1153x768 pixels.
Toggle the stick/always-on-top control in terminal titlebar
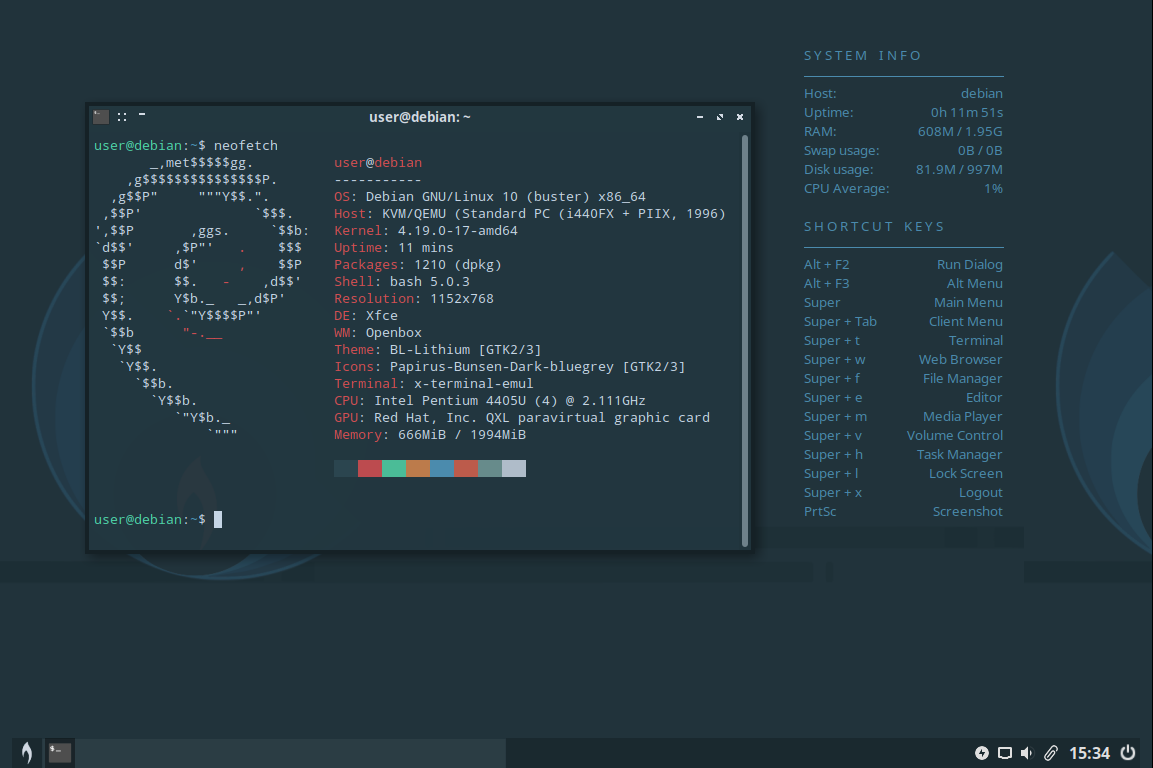(x=121, y=116)
